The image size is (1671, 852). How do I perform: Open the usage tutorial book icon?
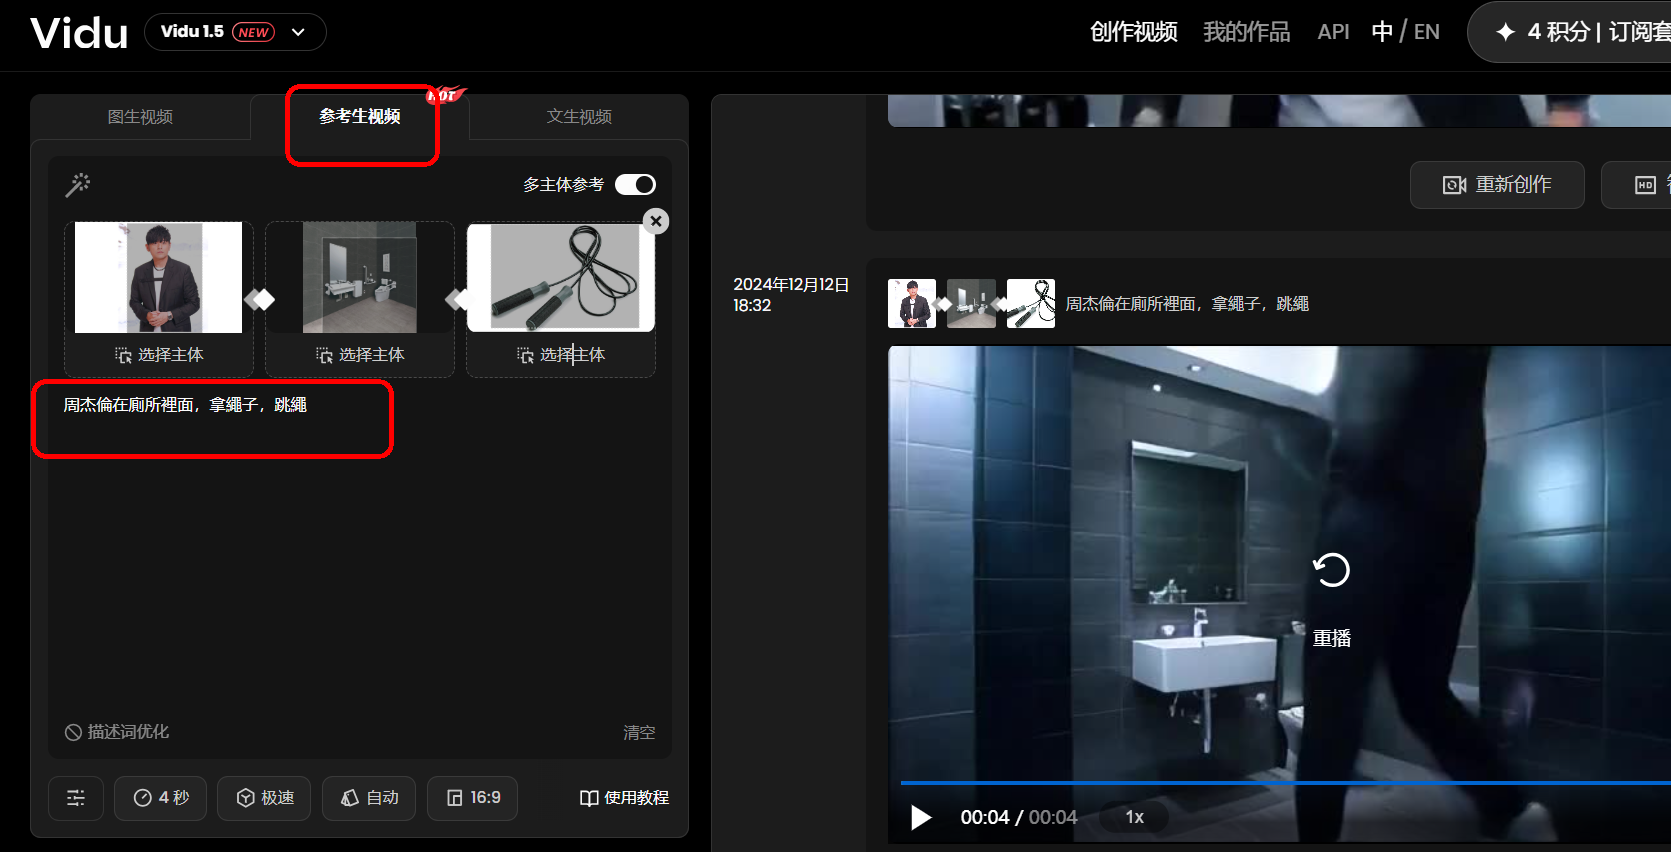pos(589,798)
